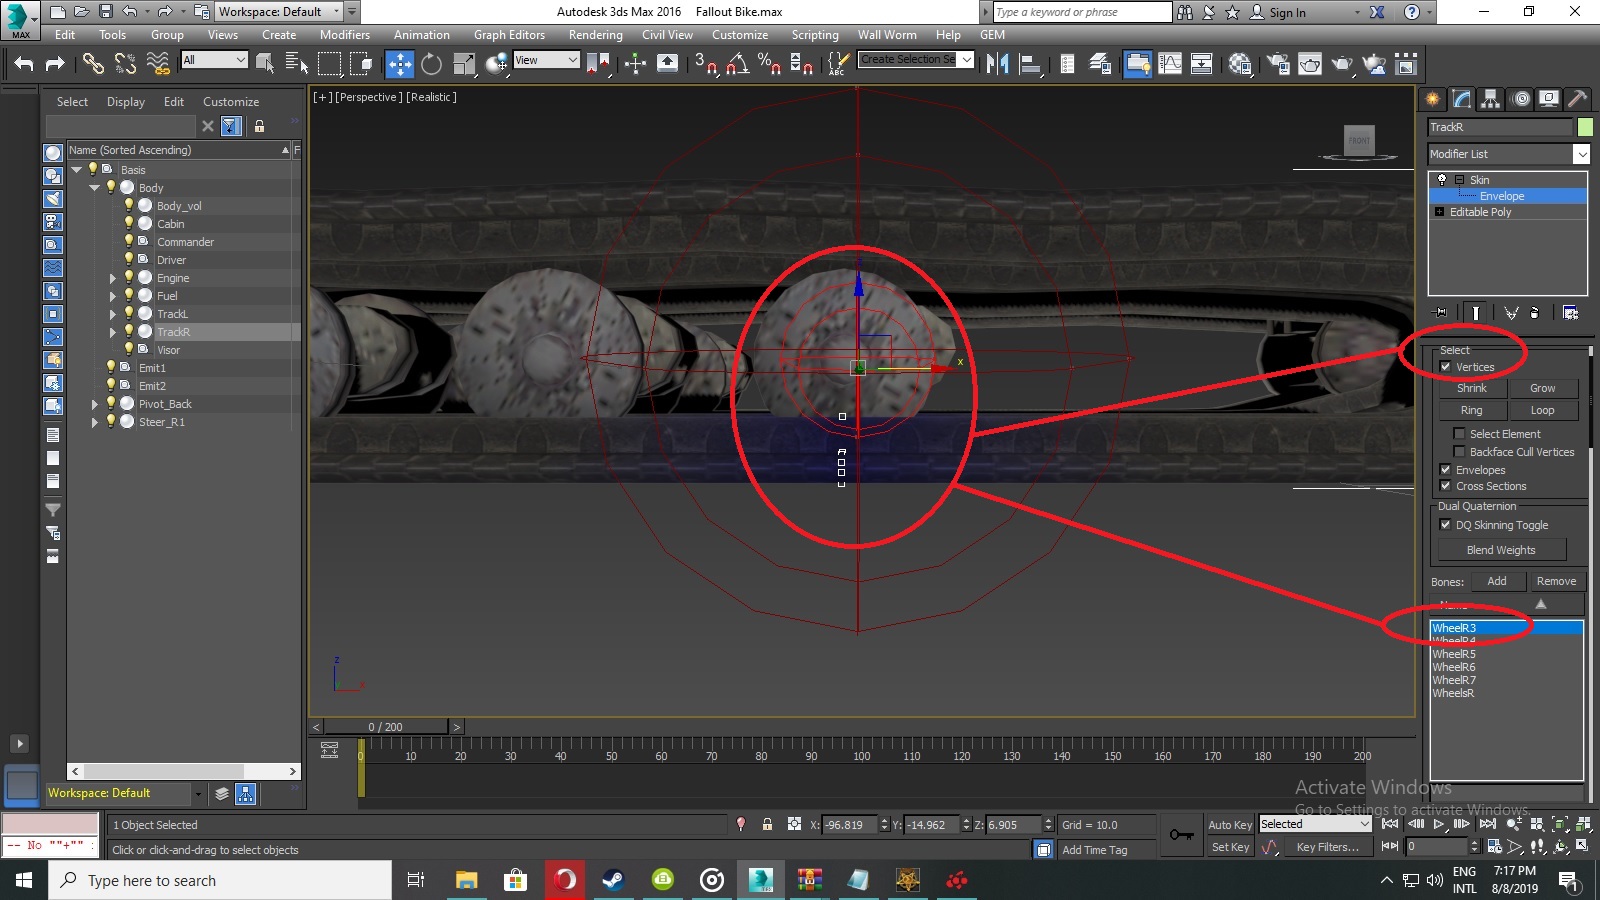Enable Backface Cull Vertices
The image size is (1600, 900).
1459,452
